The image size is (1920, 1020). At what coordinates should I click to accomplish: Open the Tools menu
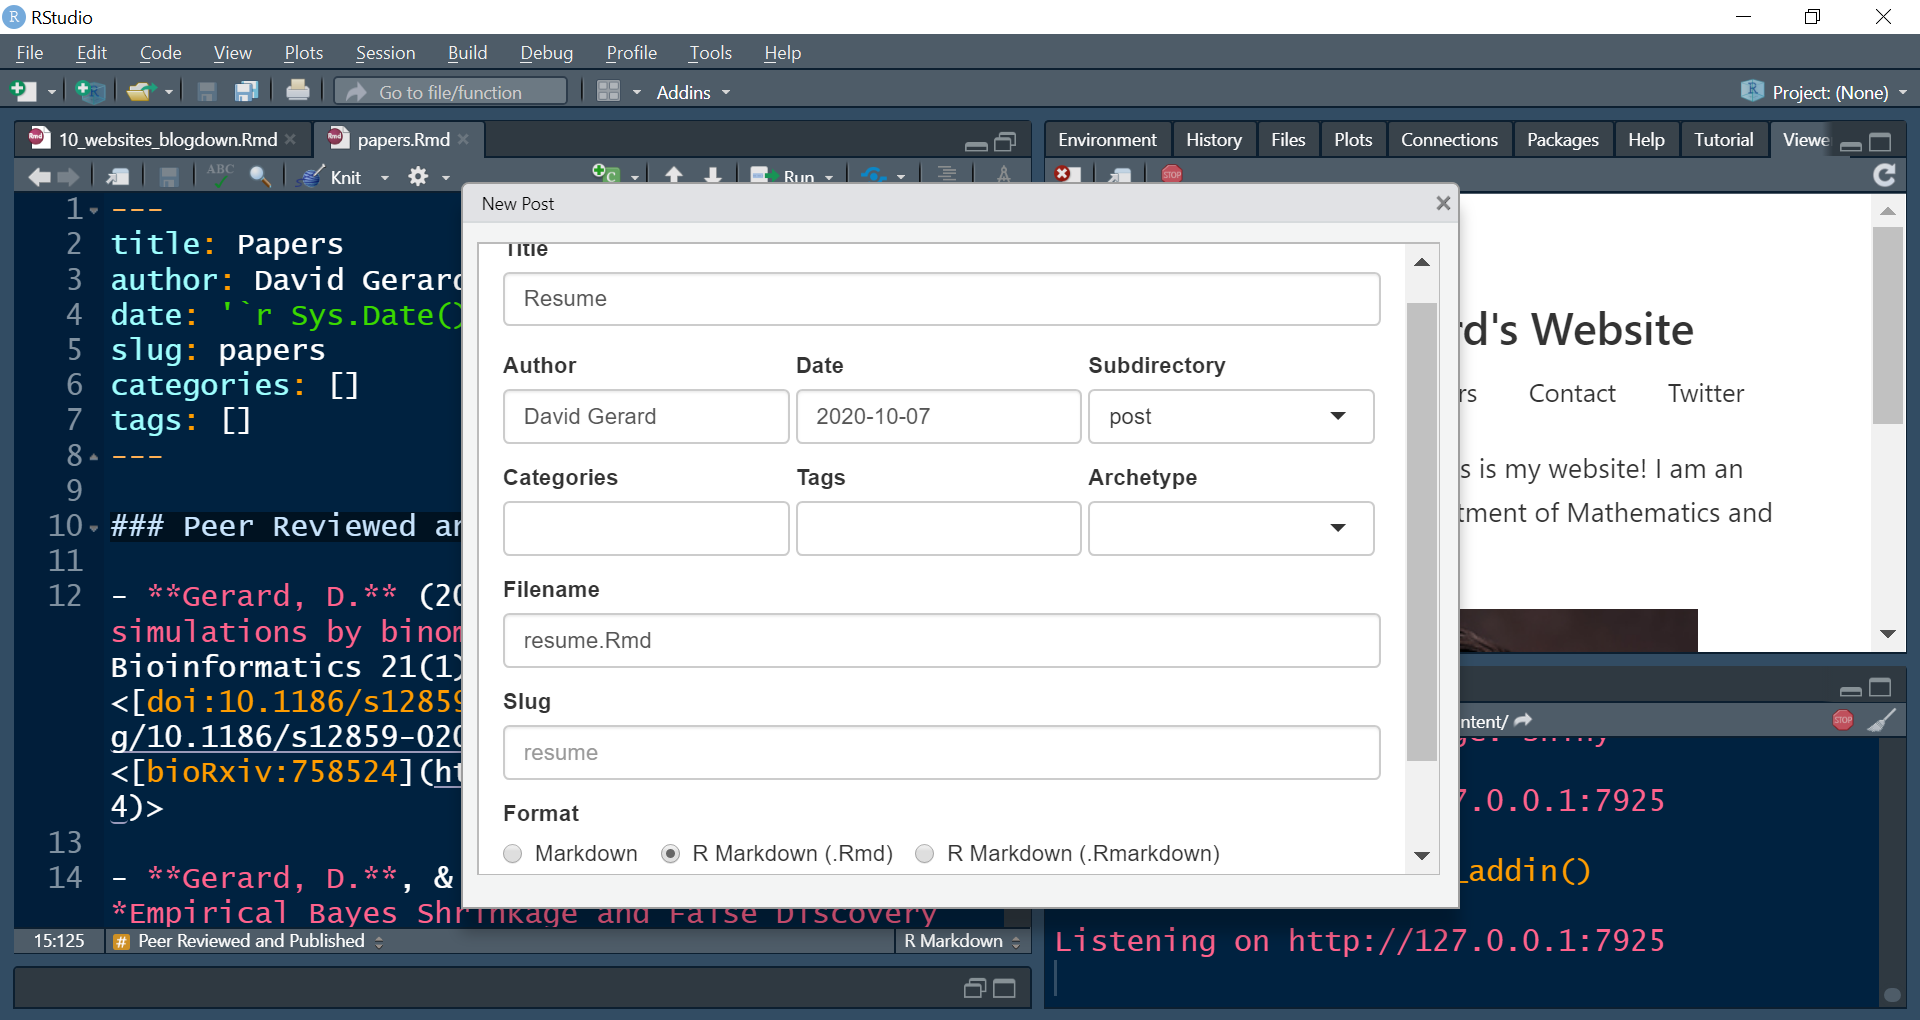point(710,53)
